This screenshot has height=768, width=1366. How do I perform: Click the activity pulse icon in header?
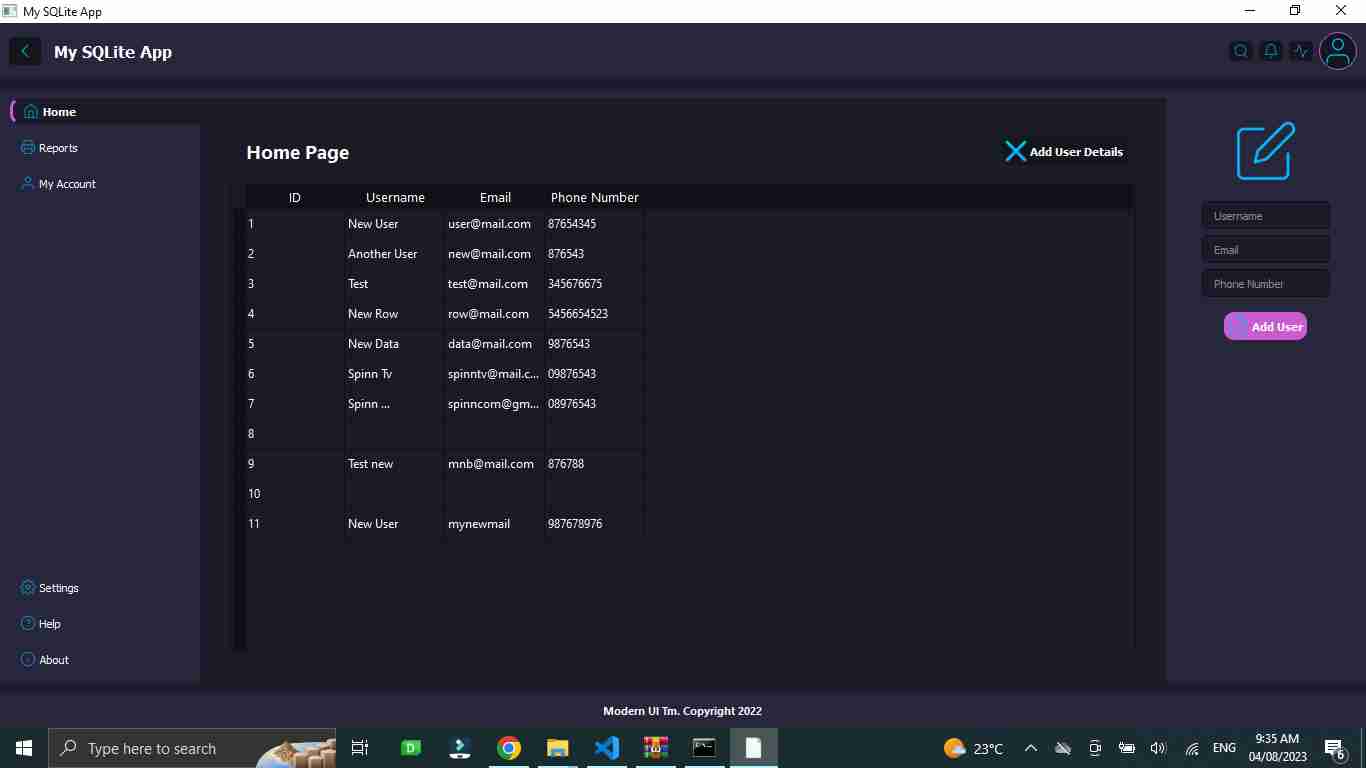pos(1301,51)
